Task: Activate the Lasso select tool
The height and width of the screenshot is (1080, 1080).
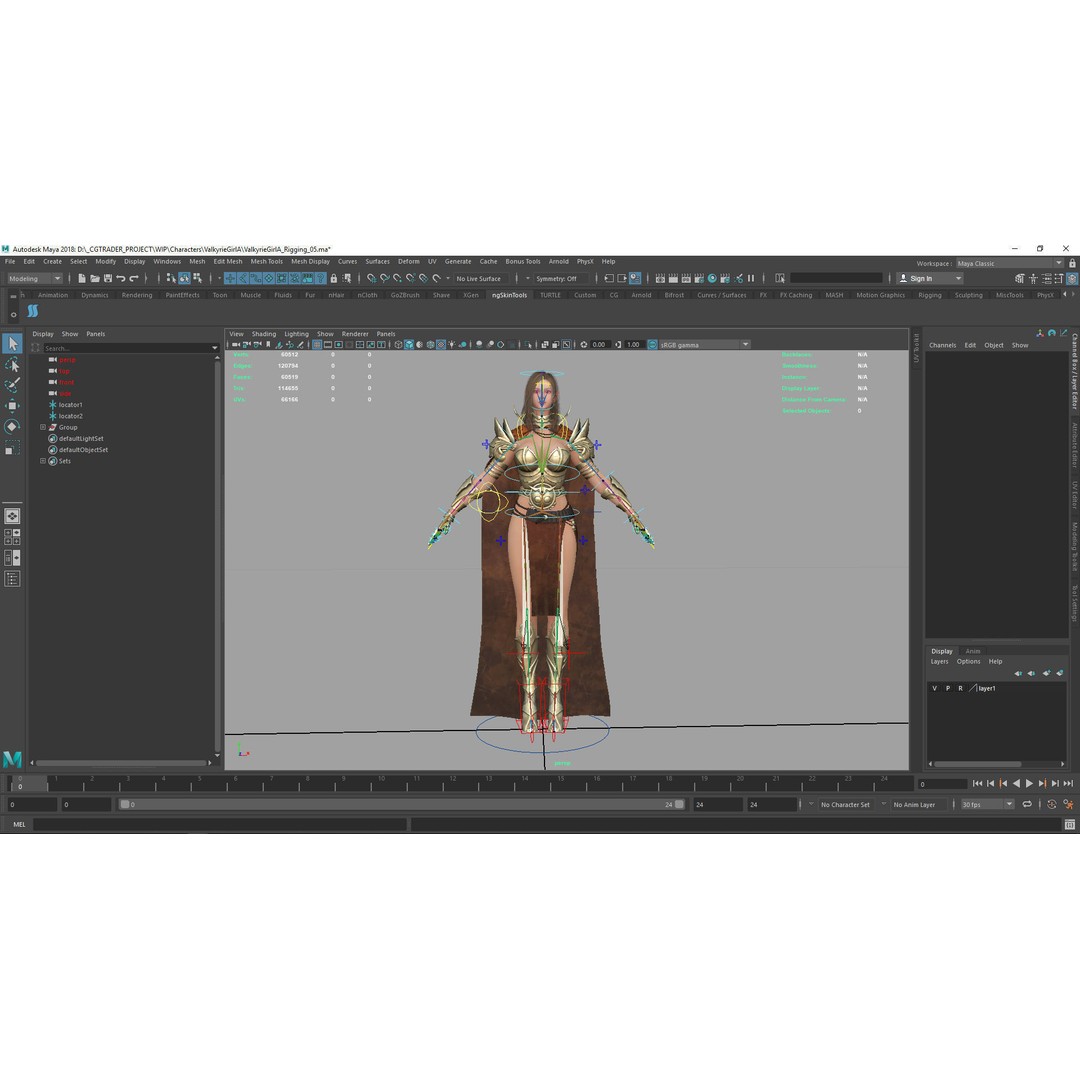Action: pos(12,364)
